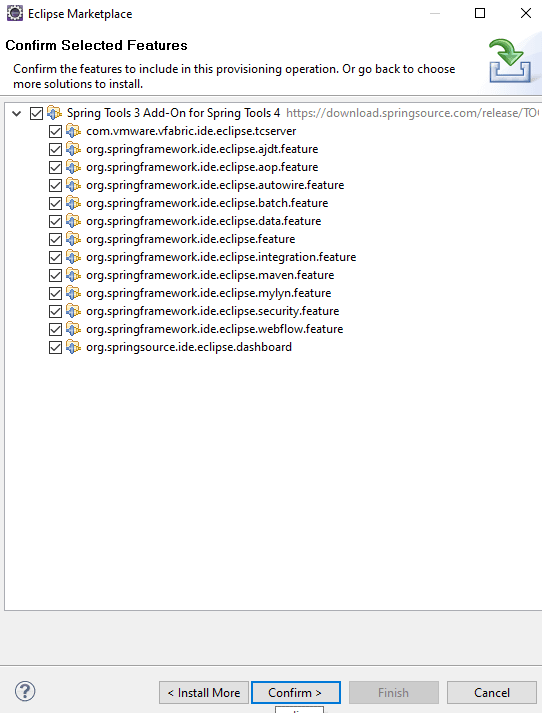Maximize the Eclipse Marketplace window

tap(480, 13)
